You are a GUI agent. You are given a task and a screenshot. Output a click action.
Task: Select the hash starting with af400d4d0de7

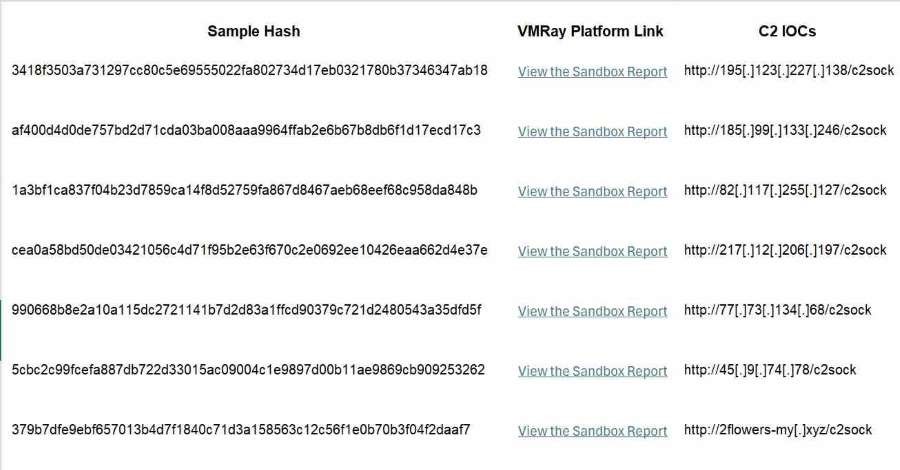pos(246,130)
